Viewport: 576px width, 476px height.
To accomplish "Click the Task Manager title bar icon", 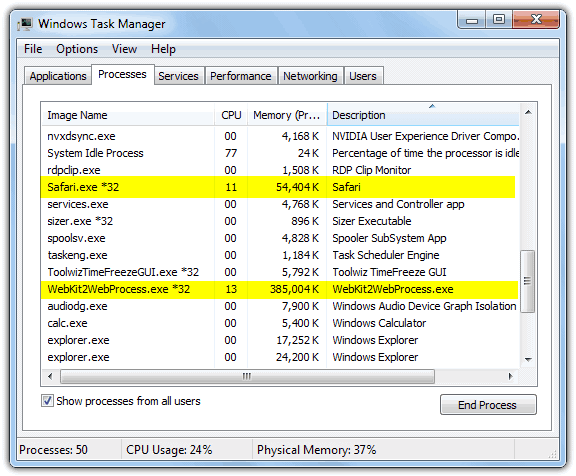I will (x=25, y=24).
